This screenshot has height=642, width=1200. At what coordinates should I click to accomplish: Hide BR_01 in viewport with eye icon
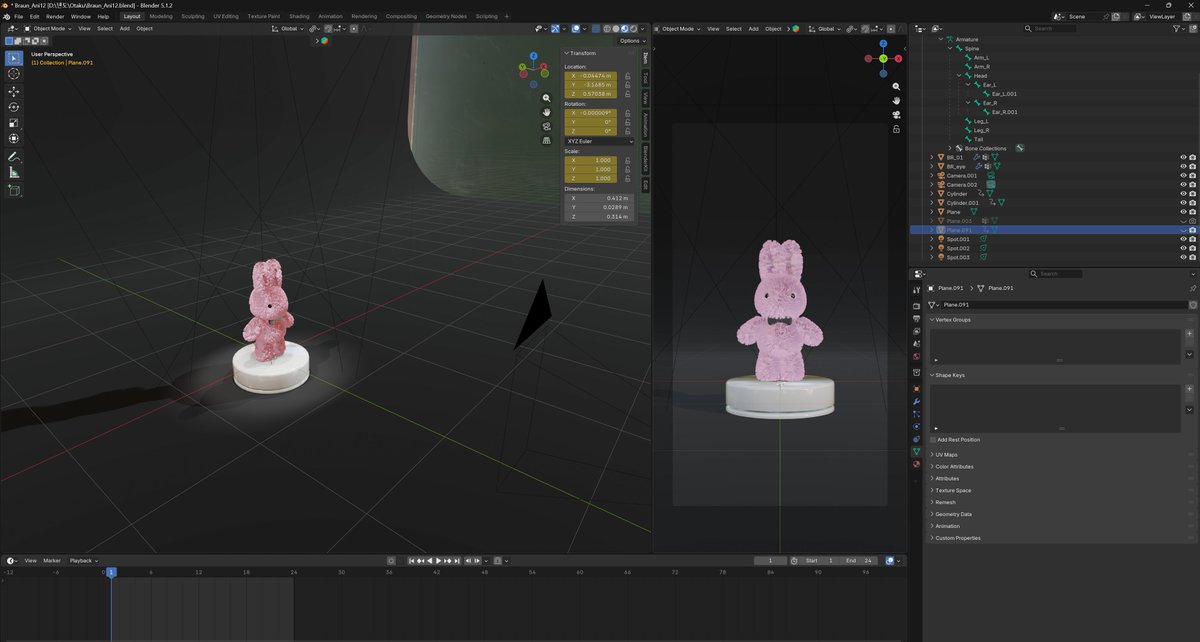point(1183,157)
